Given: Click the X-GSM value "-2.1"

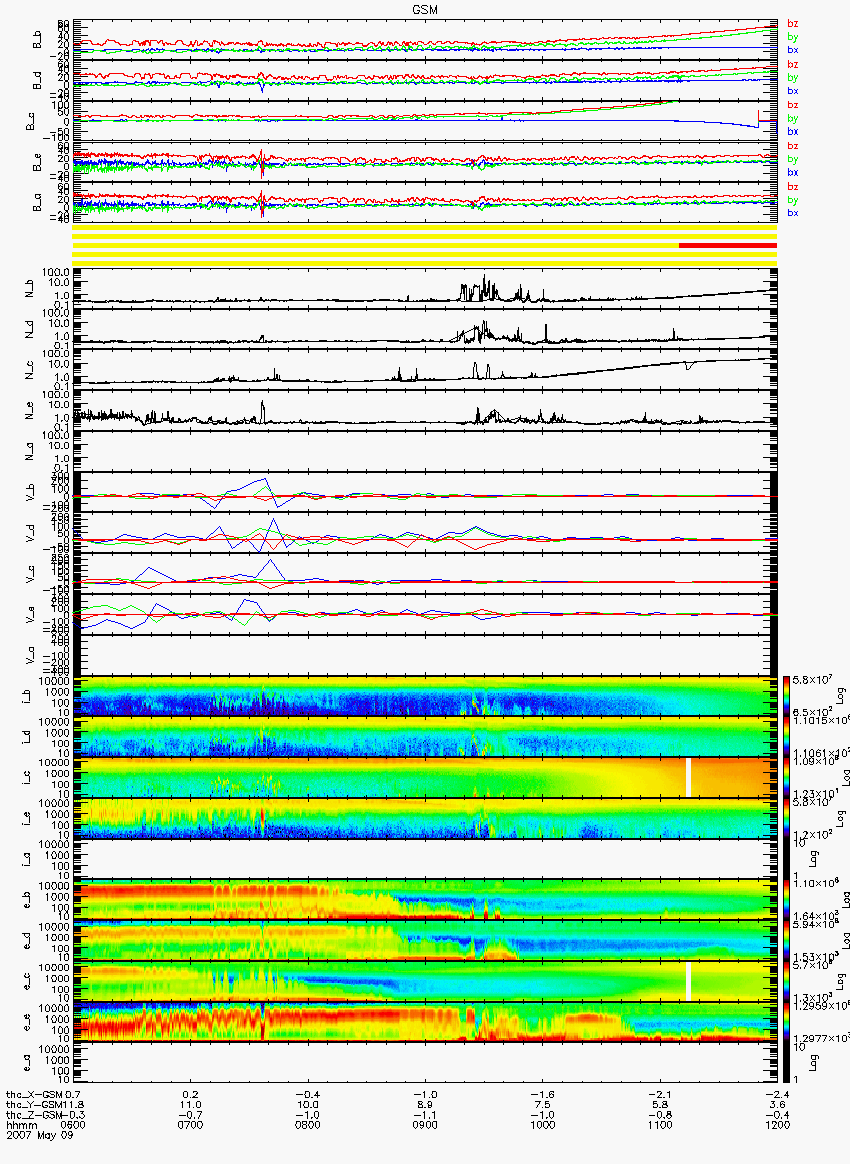Looking at the screenshot, I should (x=660, y=1094).
